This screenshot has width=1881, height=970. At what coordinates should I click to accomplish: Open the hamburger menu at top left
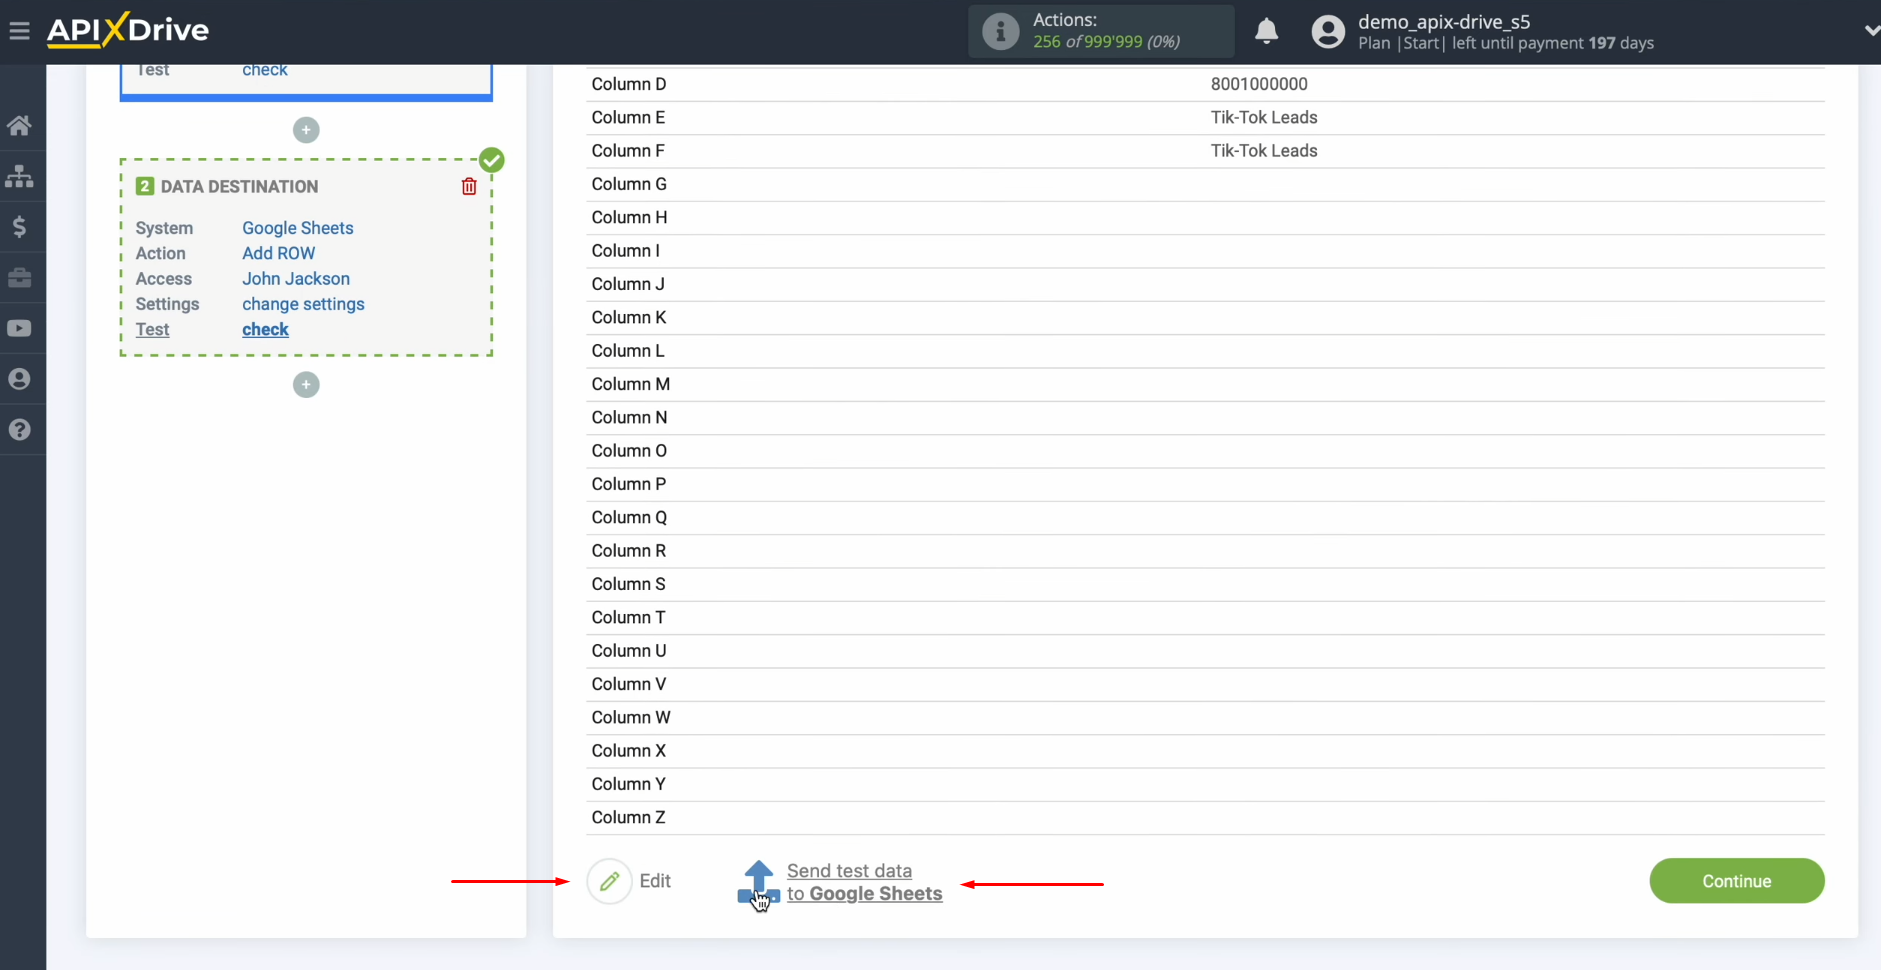tap(19, 30)
